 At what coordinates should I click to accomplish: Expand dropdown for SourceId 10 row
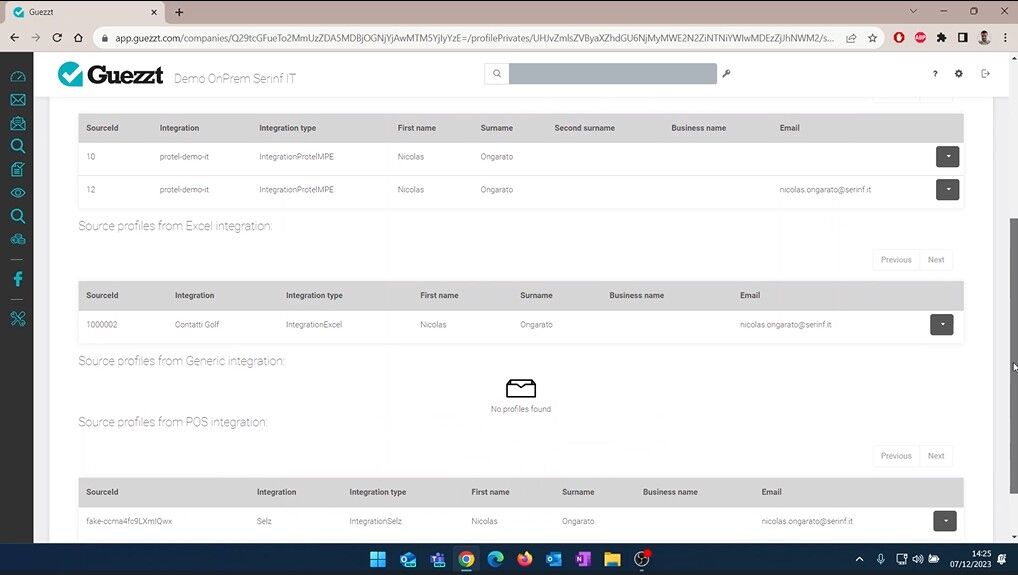point(947,157)
